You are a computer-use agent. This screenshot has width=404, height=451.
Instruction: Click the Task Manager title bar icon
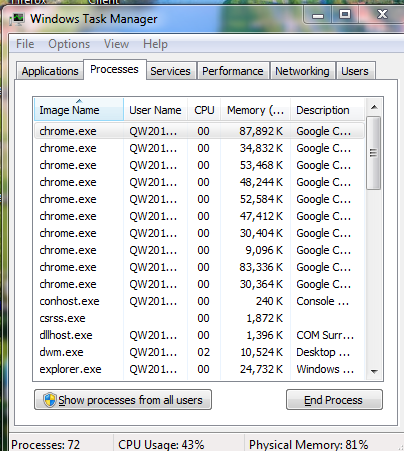17,19
